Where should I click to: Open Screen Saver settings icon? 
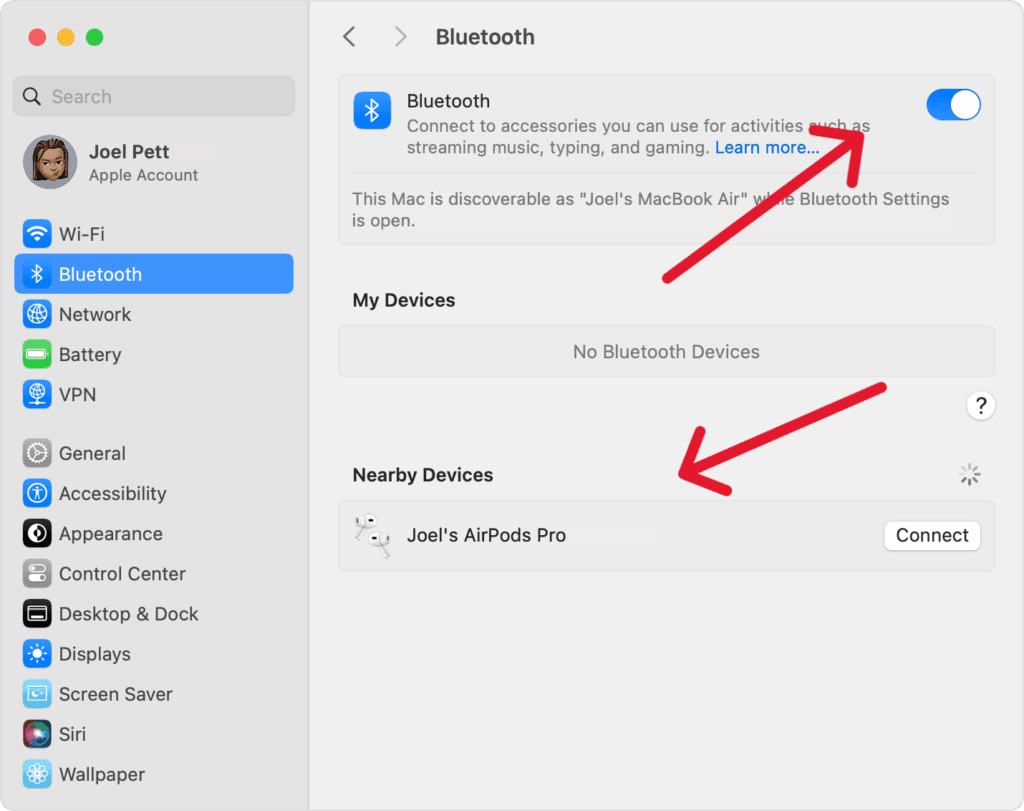[37, 694]
